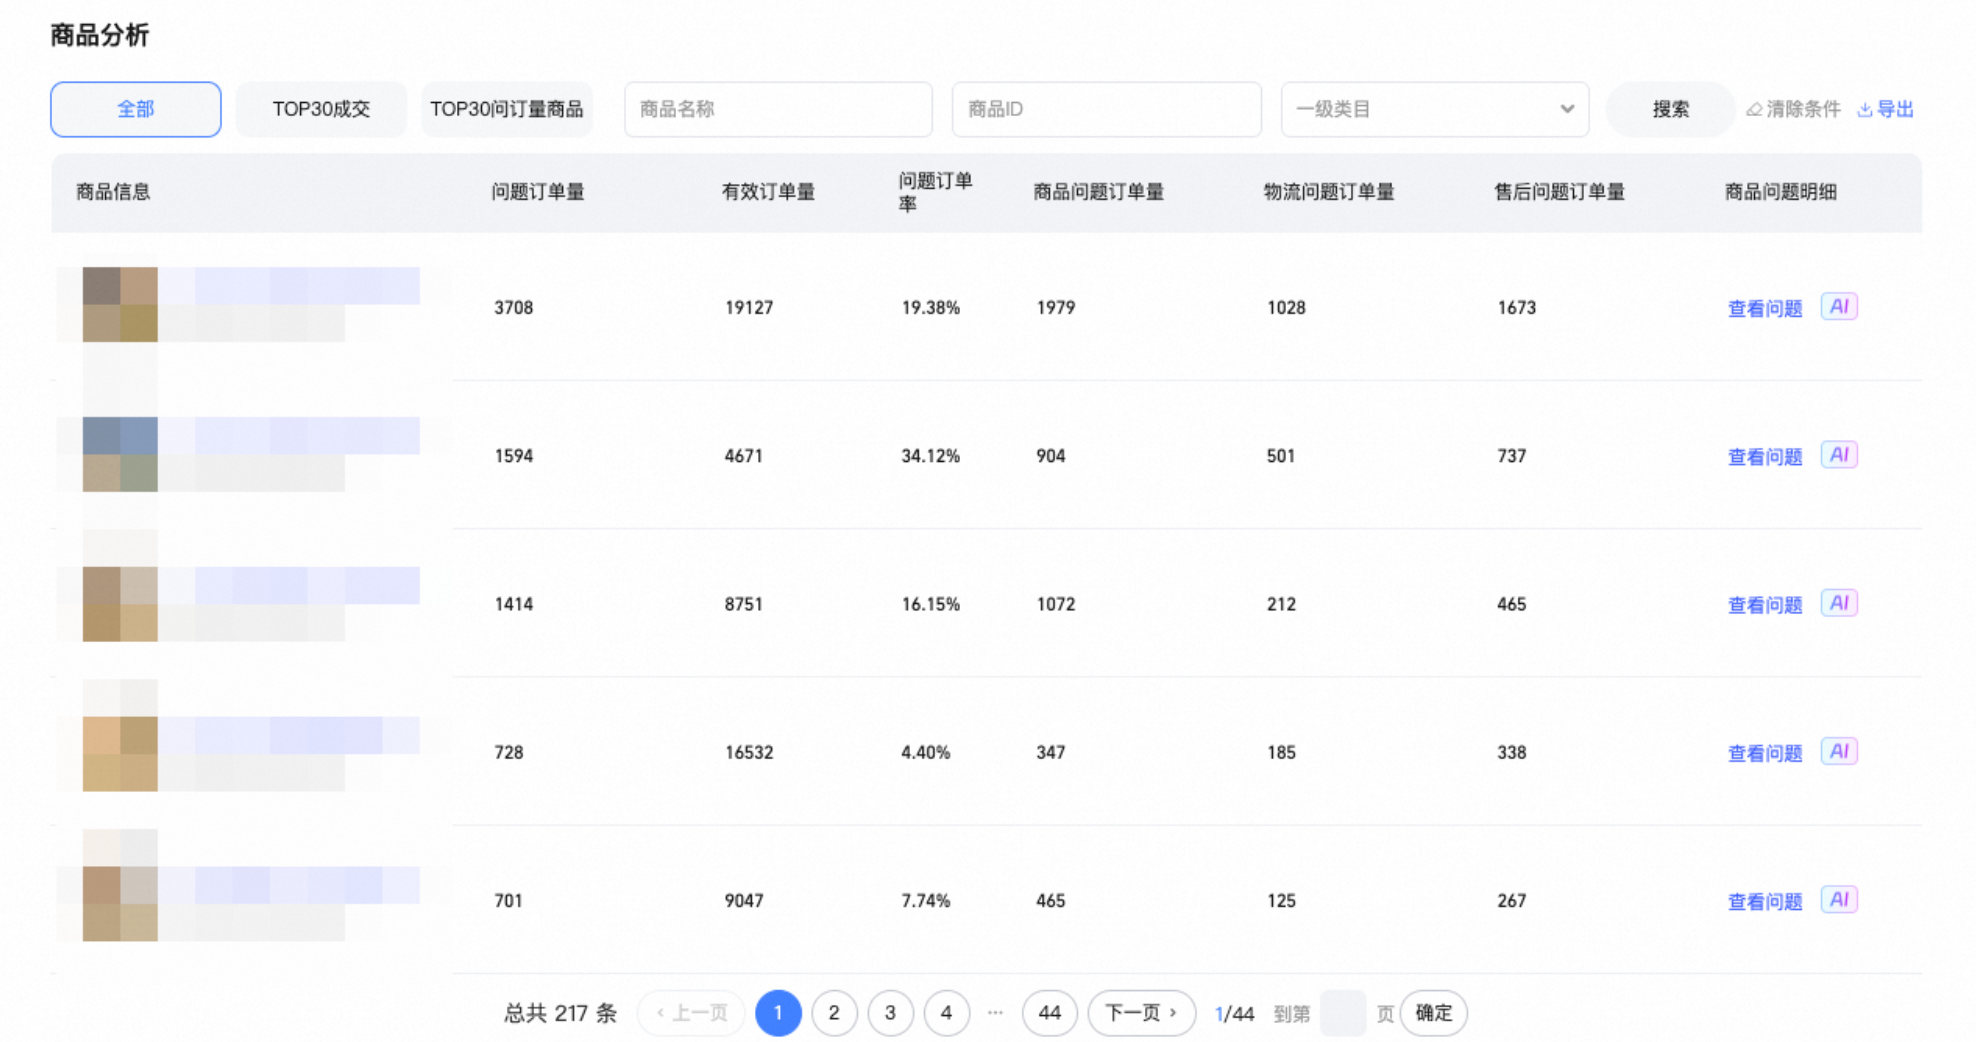
Task: Open AI analysis for the 728 row
Action: (x=1838, y=751)
